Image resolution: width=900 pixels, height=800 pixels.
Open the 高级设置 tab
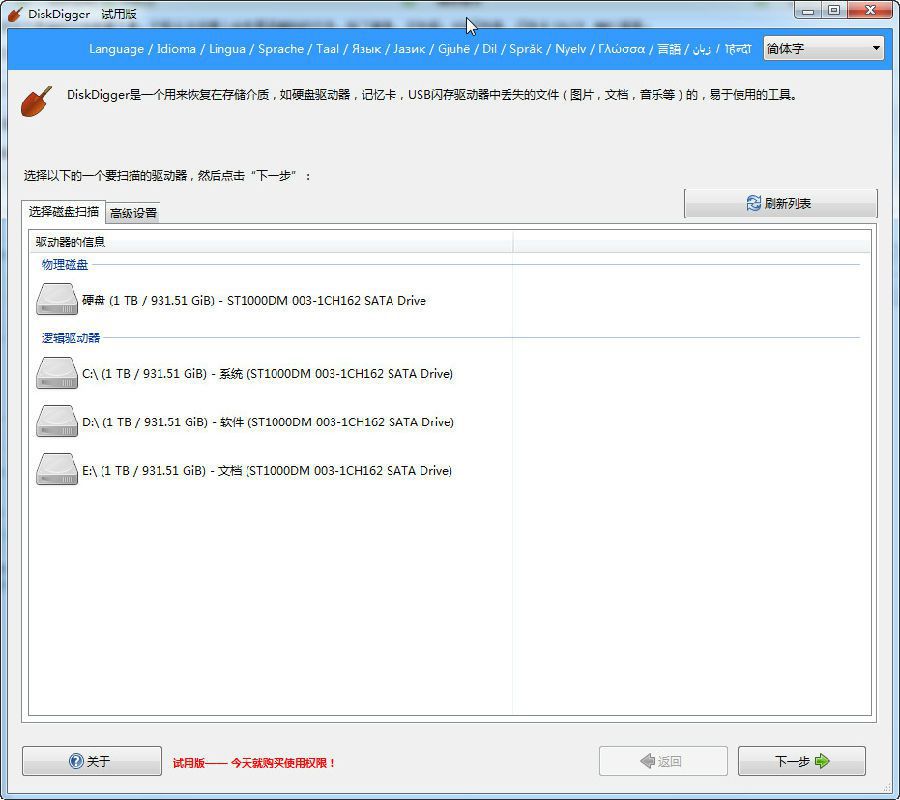pyautogui.click(x=133, y=213)
